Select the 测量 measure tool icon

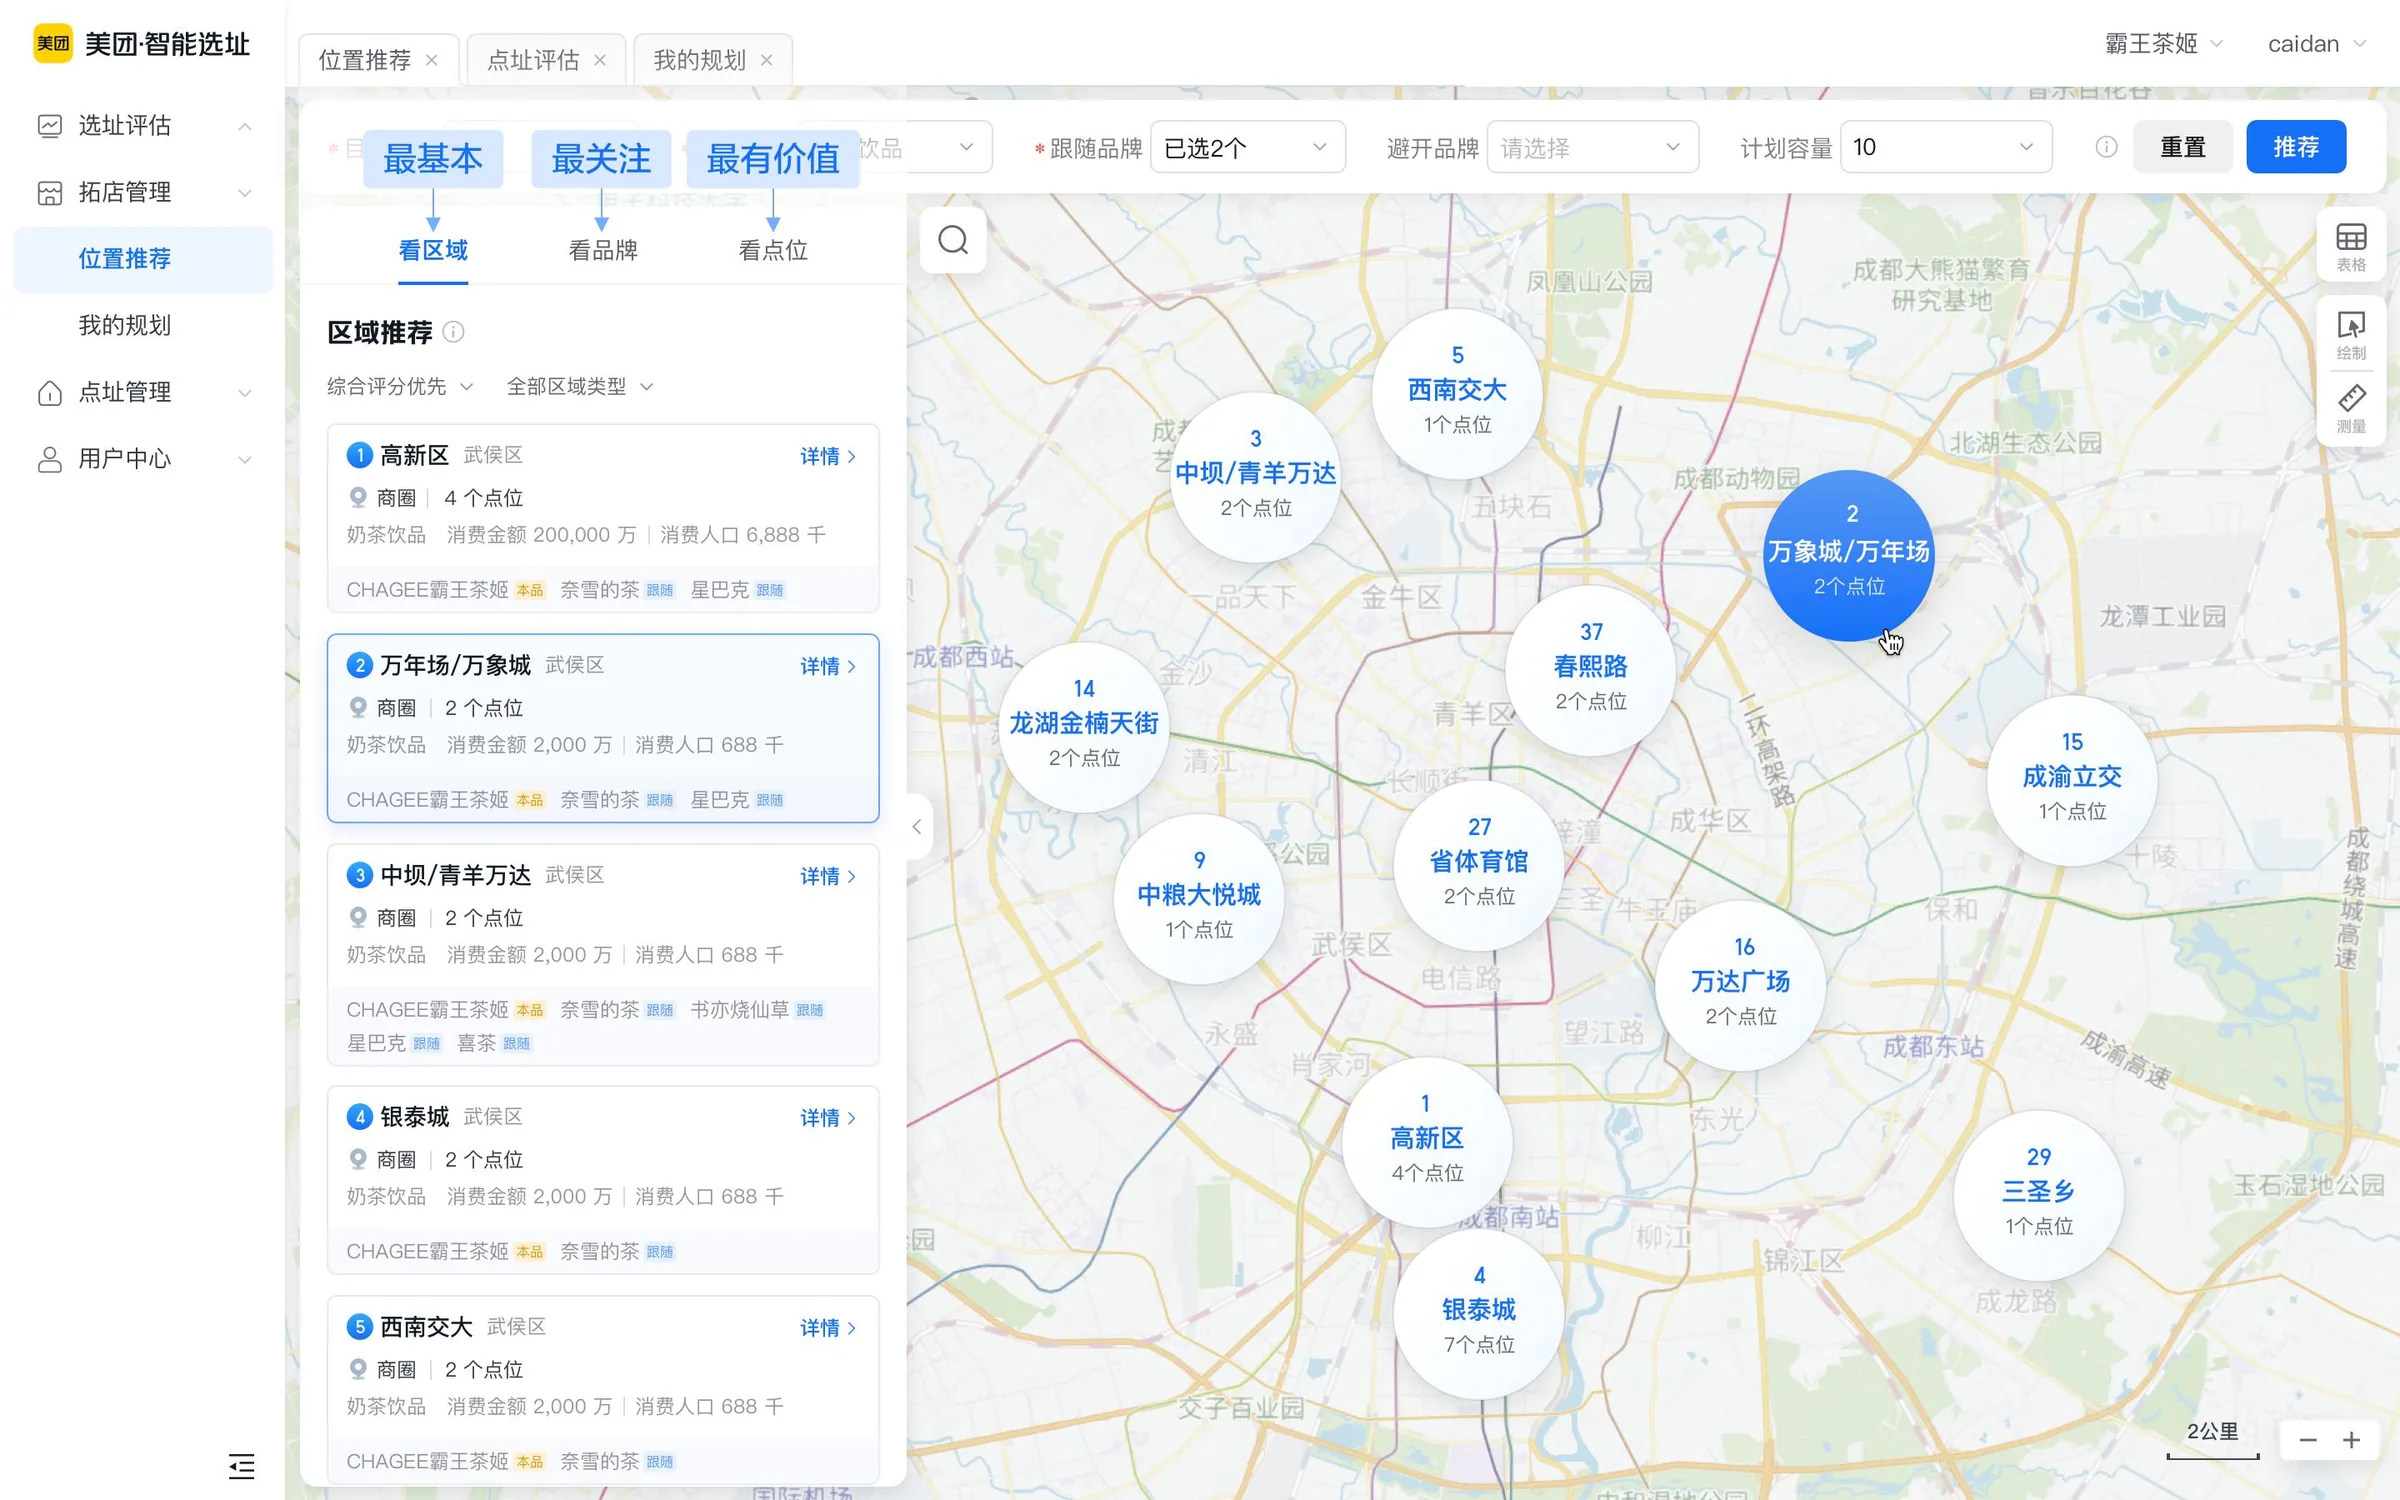coord(2351,408)
